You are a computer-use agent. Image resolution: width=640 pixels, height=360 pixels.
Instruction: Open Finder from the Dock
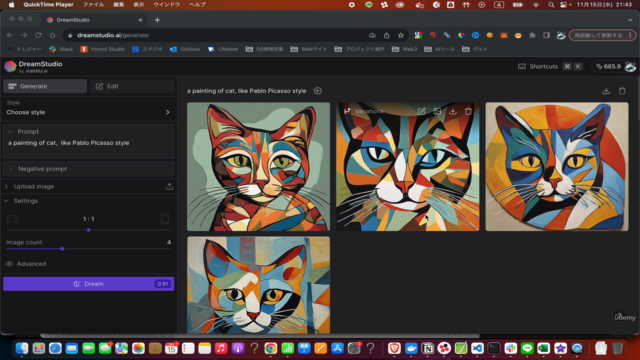(22, 348)
